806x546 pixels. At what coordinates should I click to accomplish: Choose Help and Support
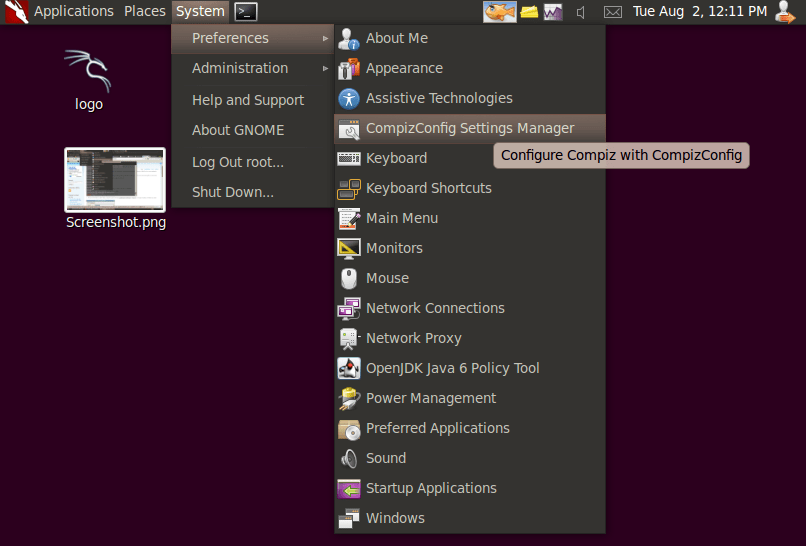[x=248, y=100]
